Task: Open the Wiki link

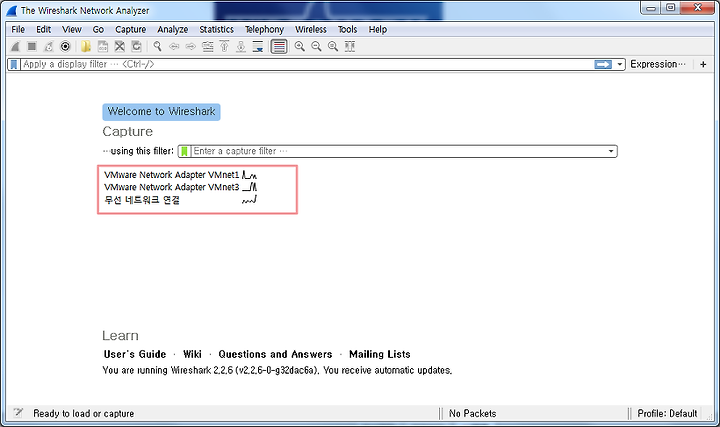Action: click(192, 354)
